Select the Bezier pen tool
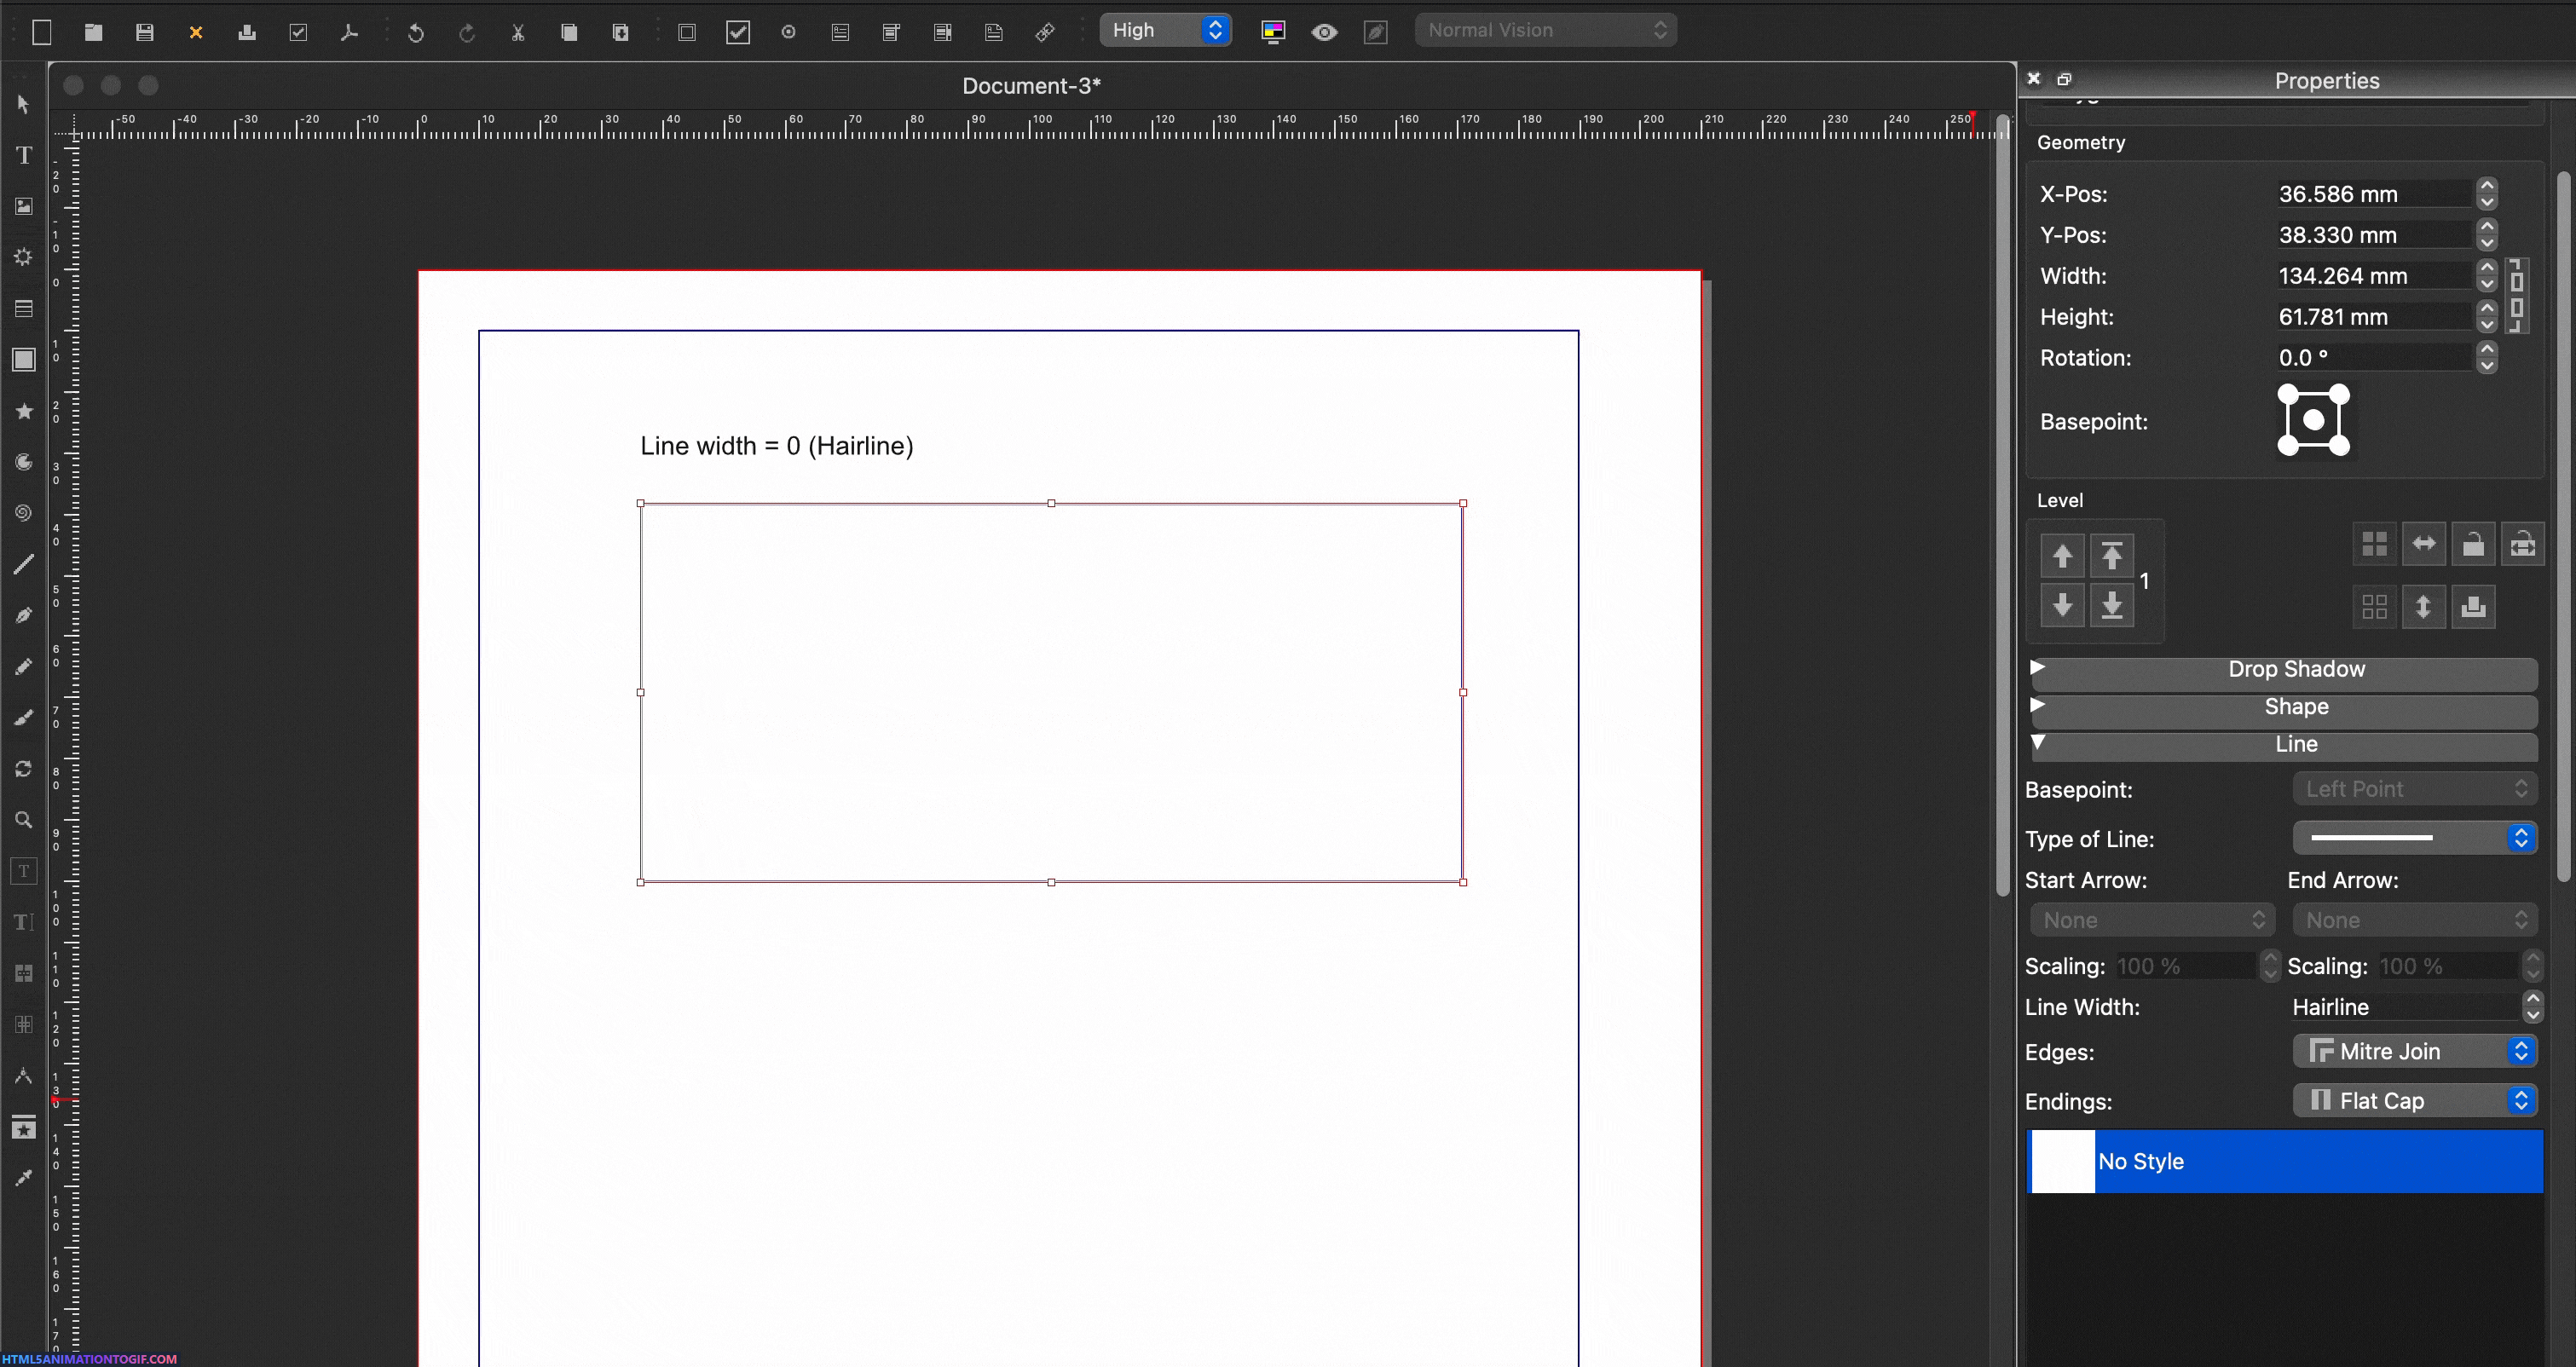The width and height of the screenshot is (2576, 1367). coord(24,615)
